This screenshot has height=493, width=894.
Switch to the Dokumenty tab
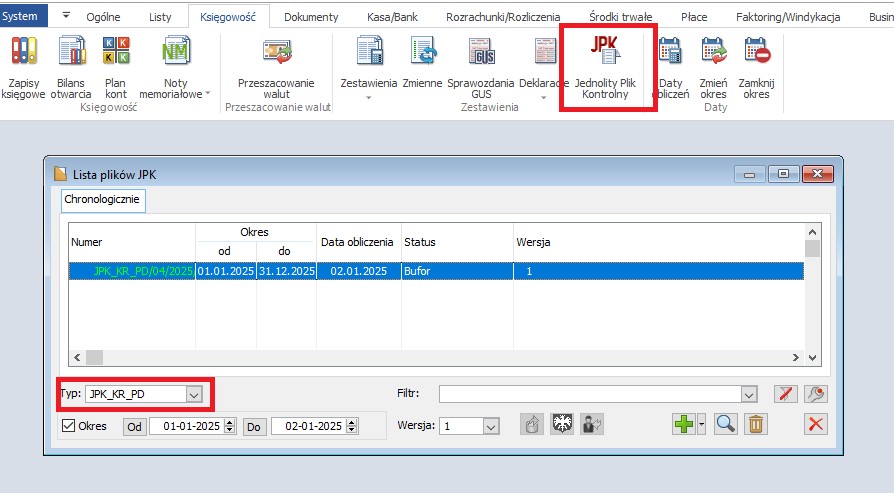tap(311, 17)
